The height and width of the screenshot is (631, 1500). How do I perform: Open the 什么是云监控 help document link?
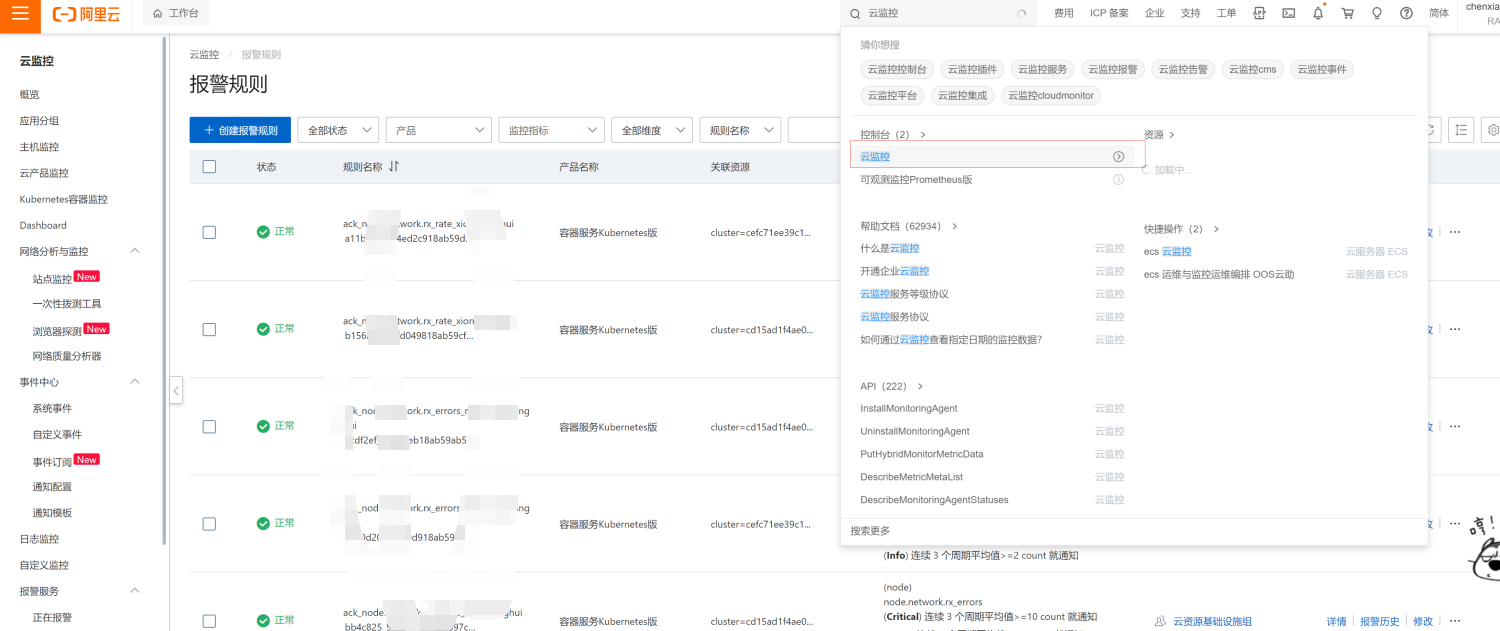(889, 248)
